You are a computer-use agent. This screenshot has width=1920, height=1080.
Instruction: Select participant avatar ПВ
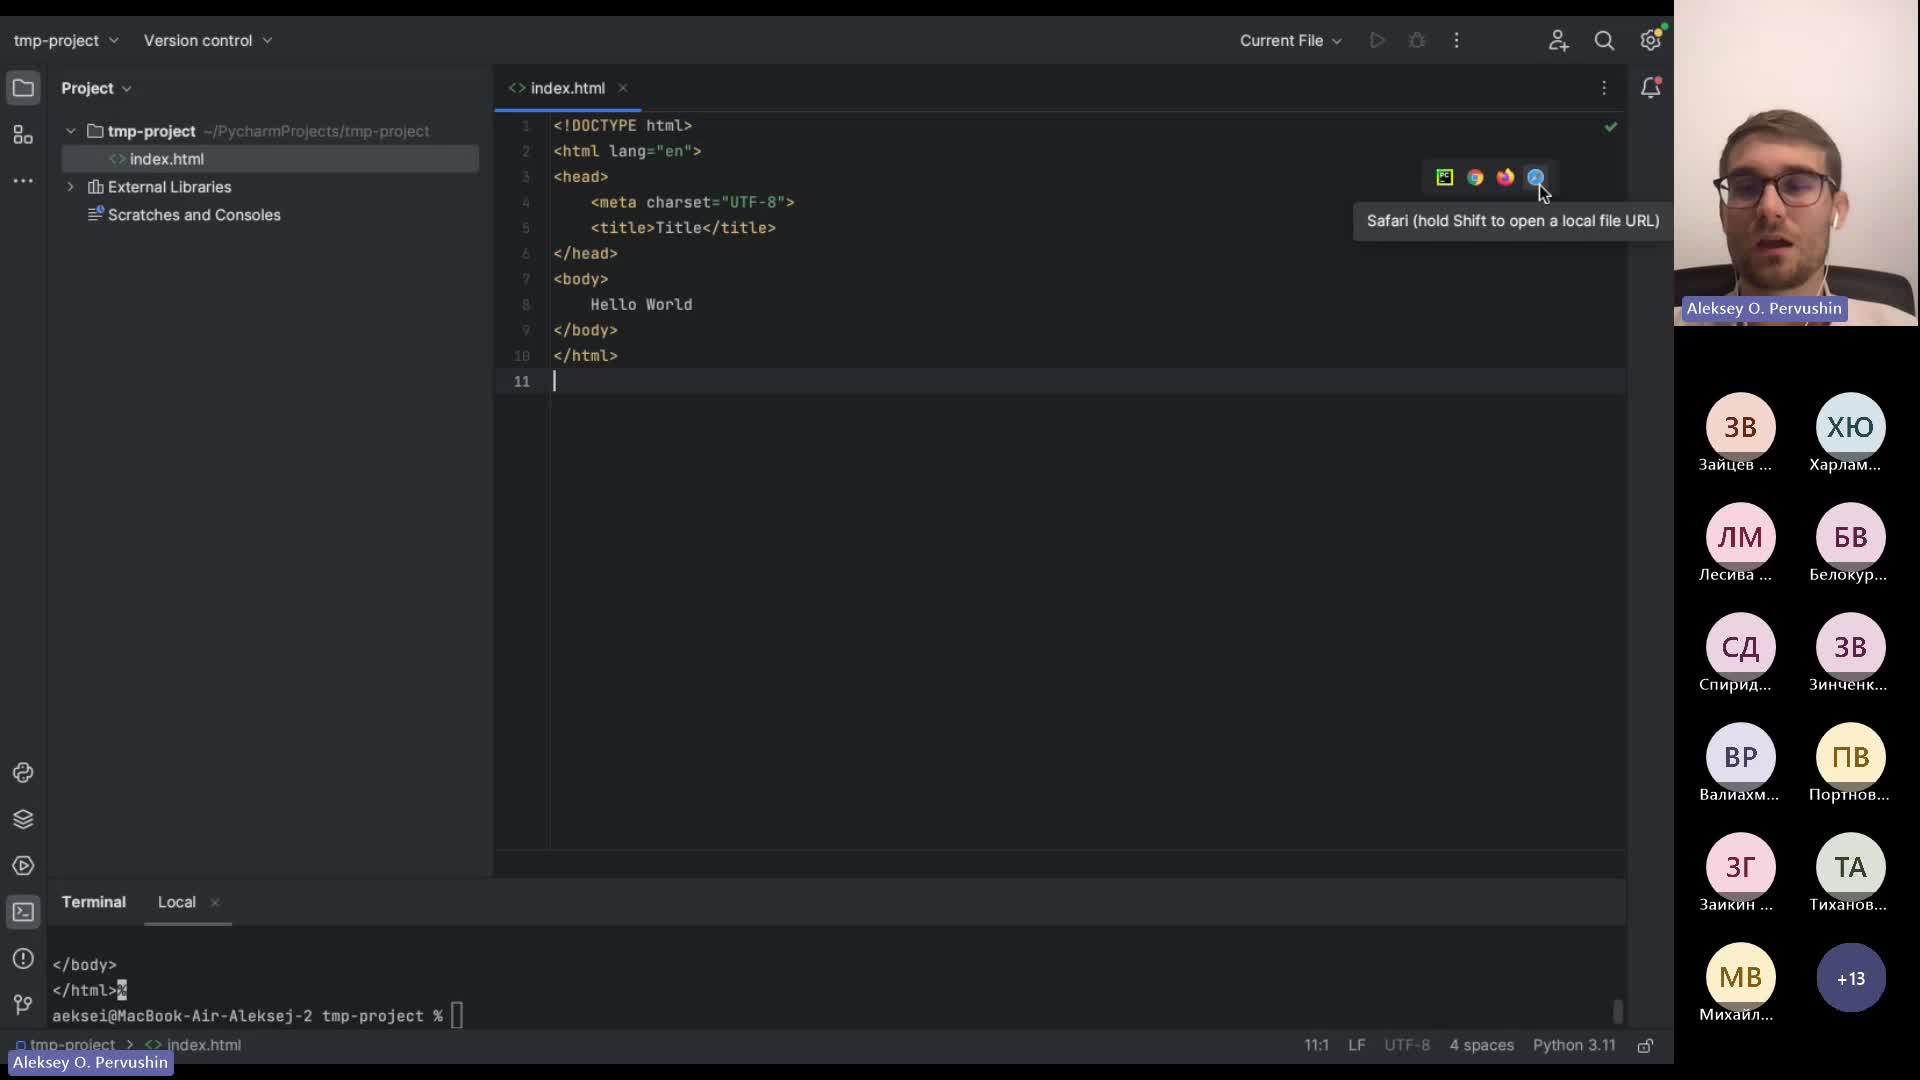[x=1850, y=757]
